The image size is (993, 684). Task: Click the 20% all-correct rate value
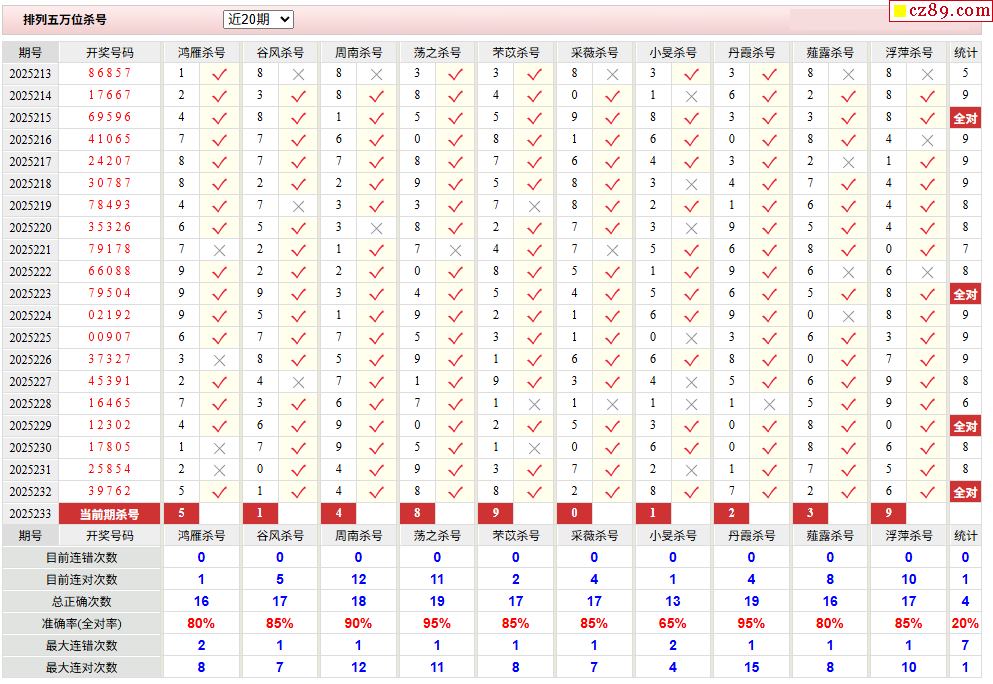tap(965, 623)
